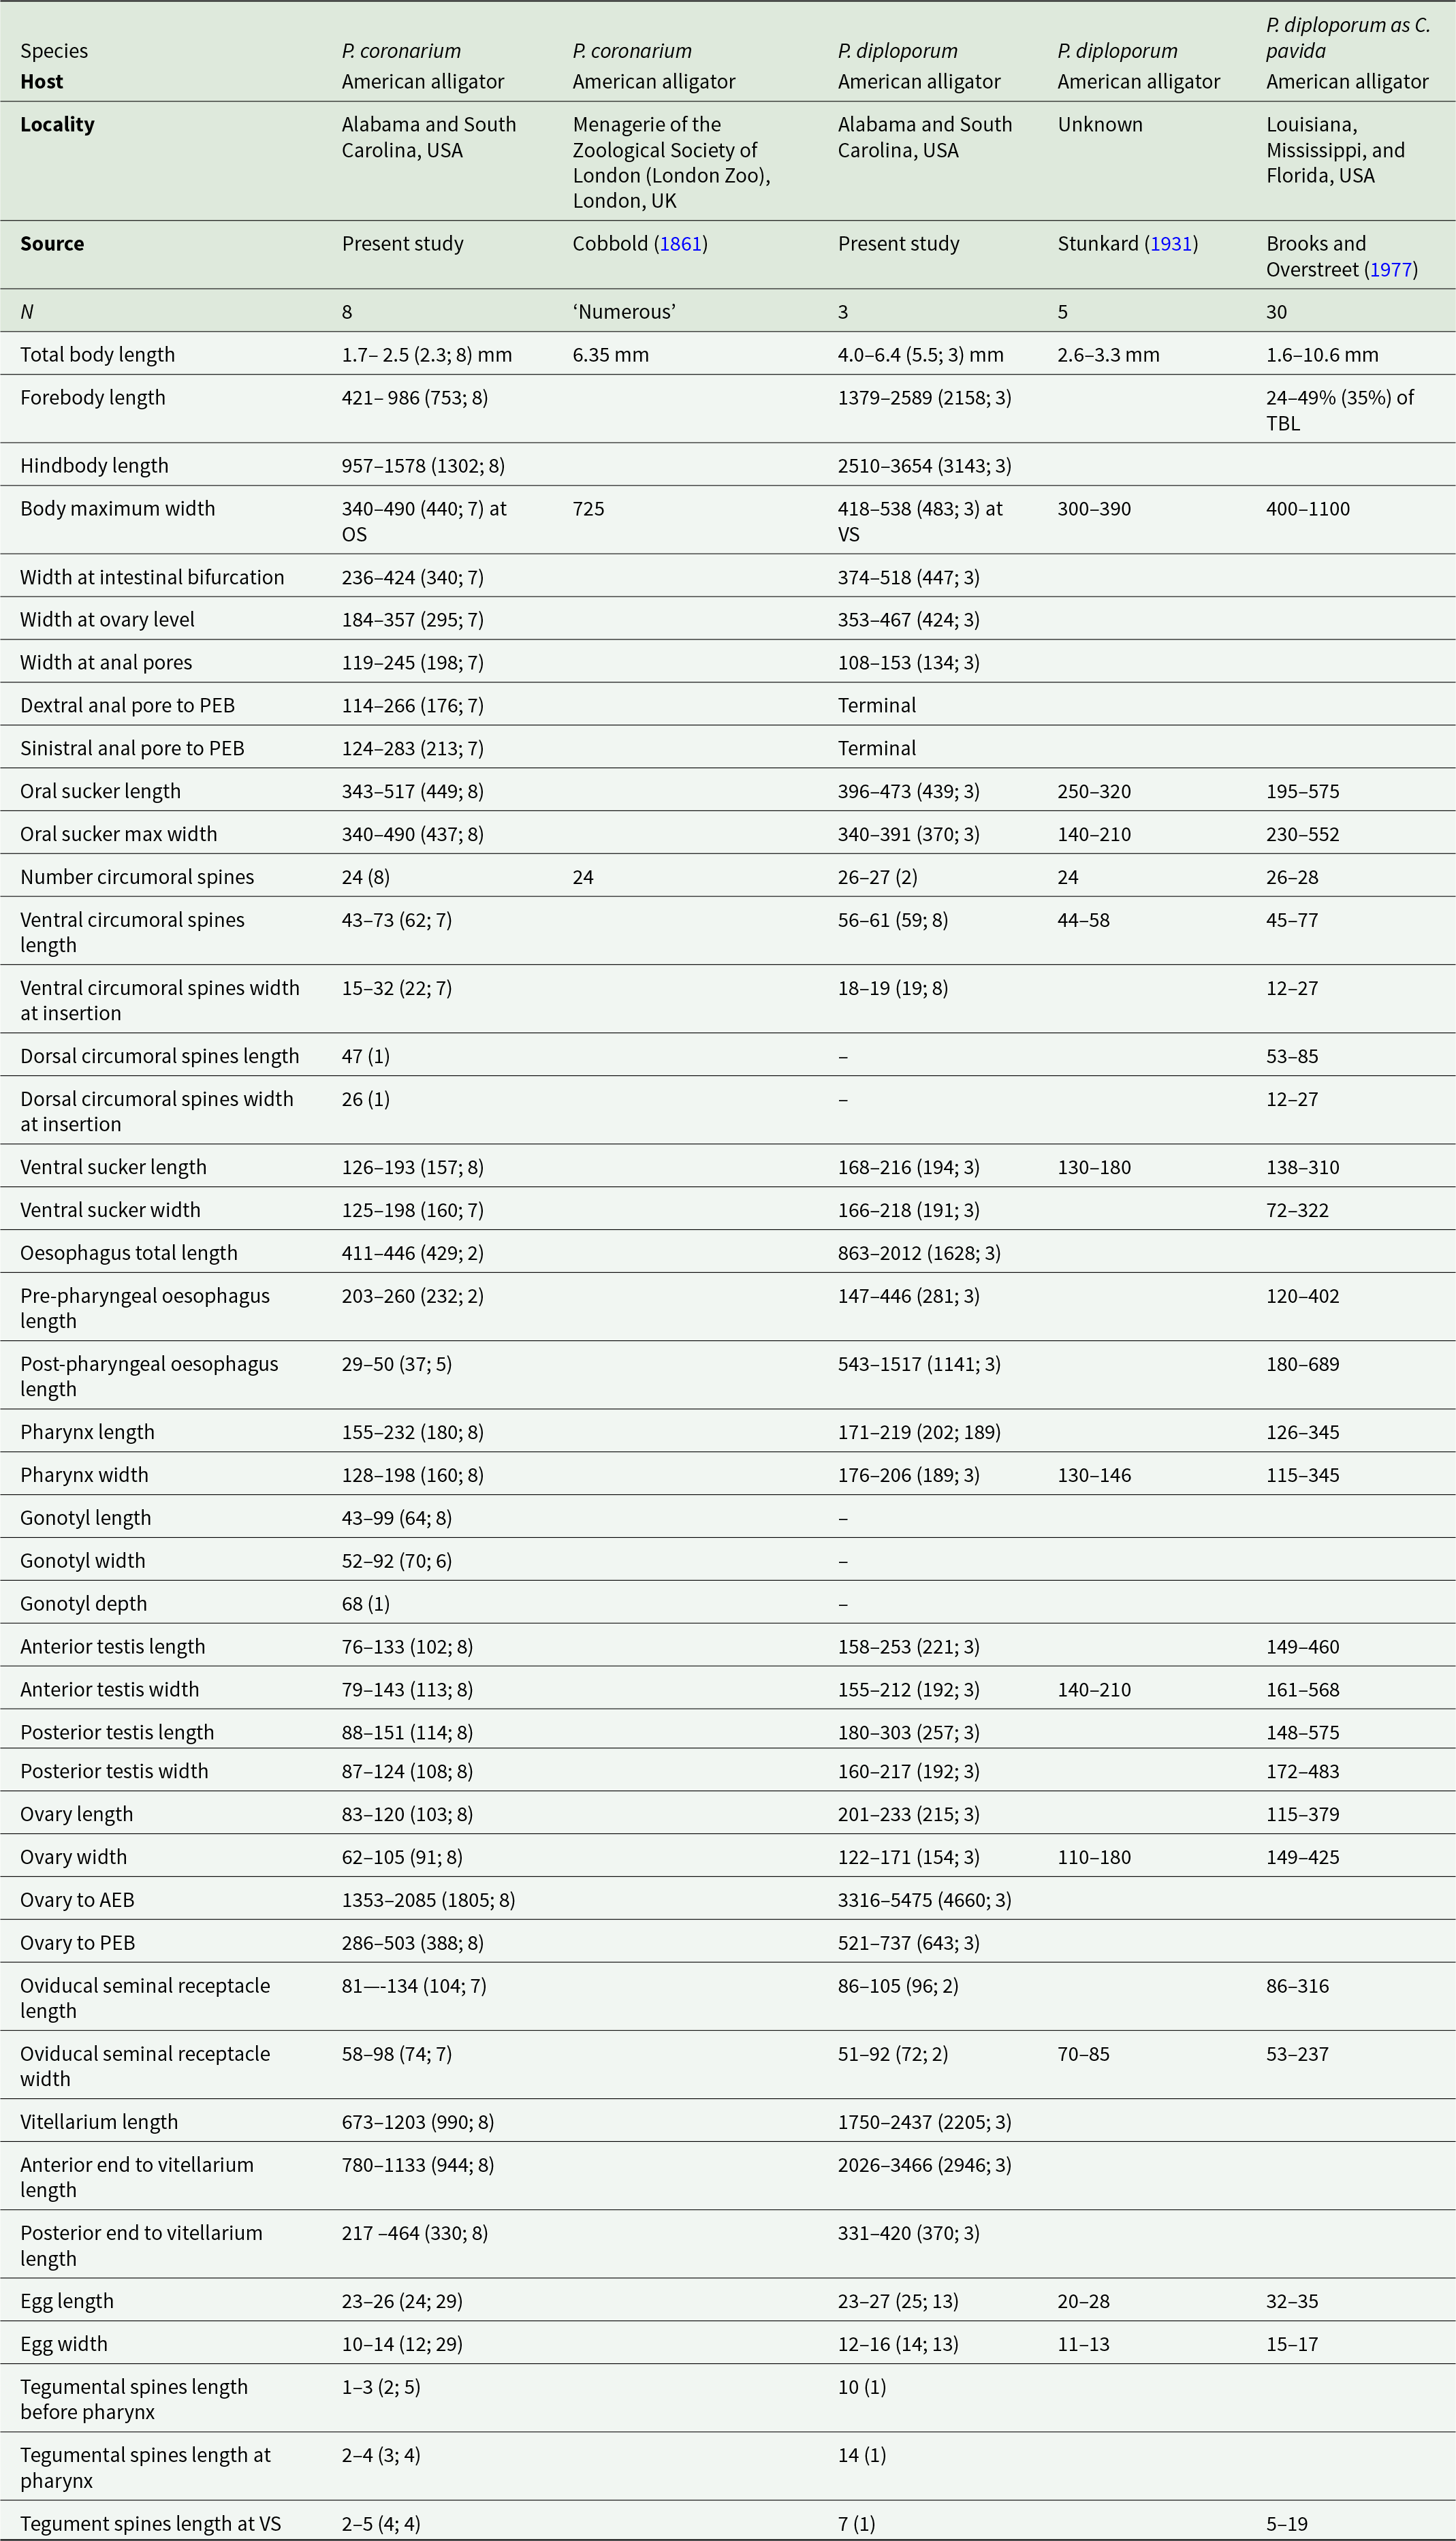This screenshot has height=2541, width=1456.
Task: Select the 1353–2085 Ovary to AEB value
Action: pos(428,1899)
